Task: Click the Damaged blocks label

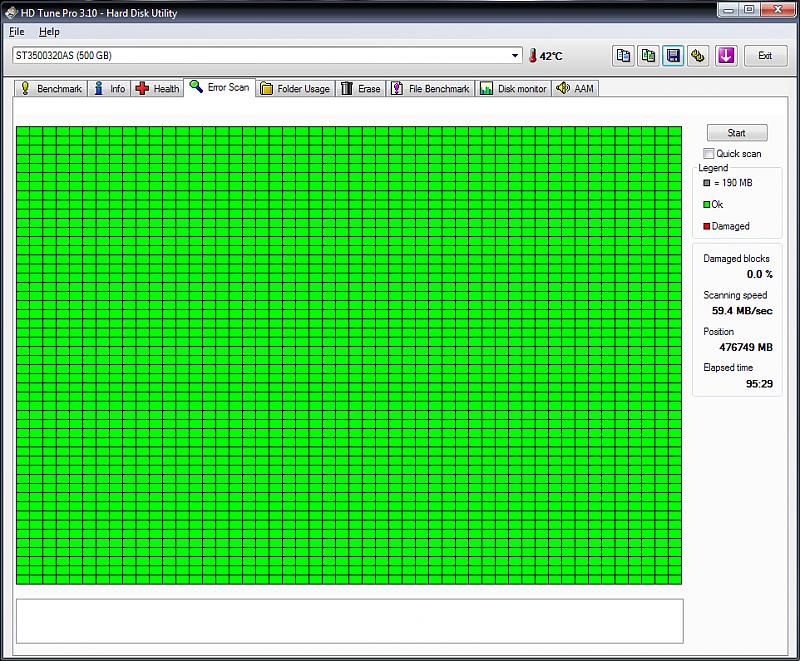Action: click(736, 259)
